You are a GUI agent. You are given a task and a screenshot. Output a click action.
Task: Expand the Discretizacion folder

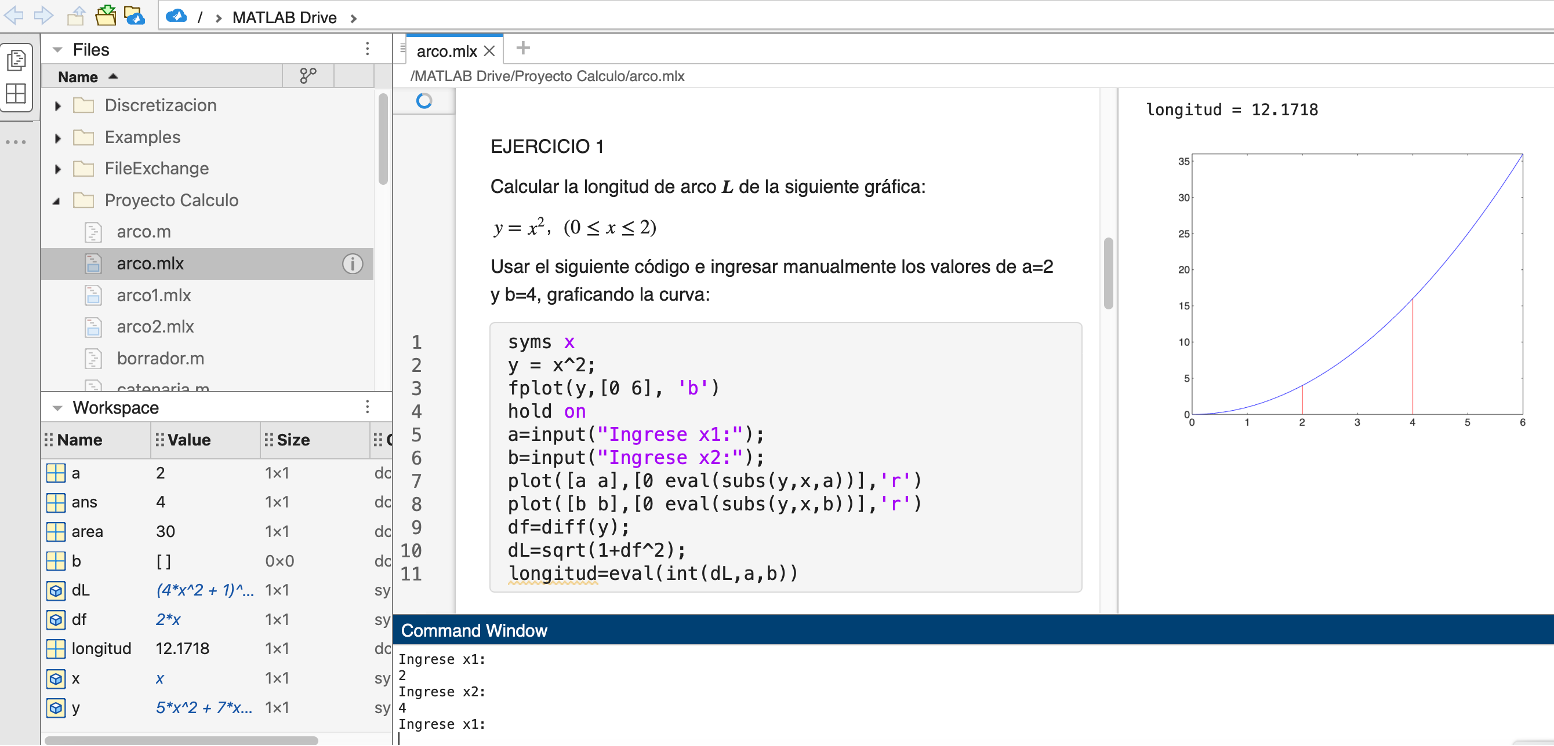point(58,105)
